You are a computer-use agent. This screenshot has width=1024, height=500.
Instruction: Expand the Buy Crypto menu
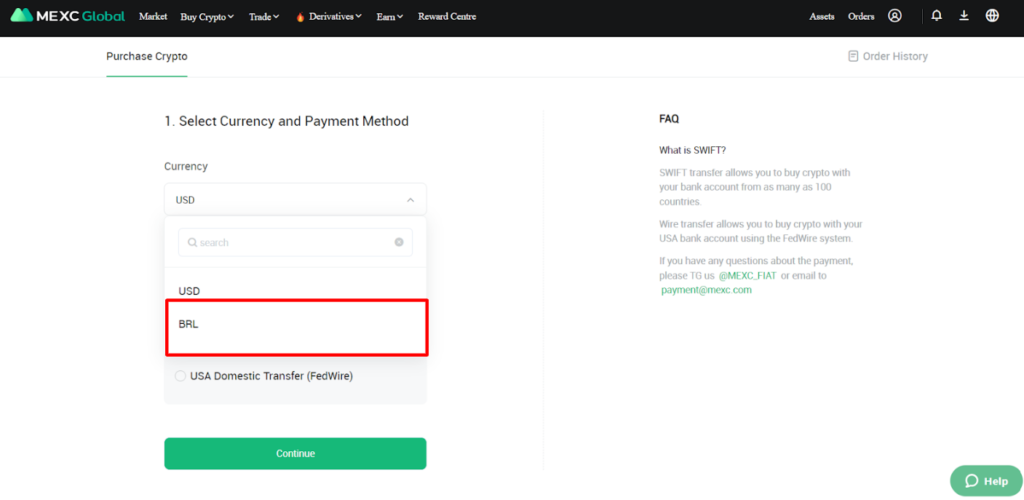coord(207,16)
